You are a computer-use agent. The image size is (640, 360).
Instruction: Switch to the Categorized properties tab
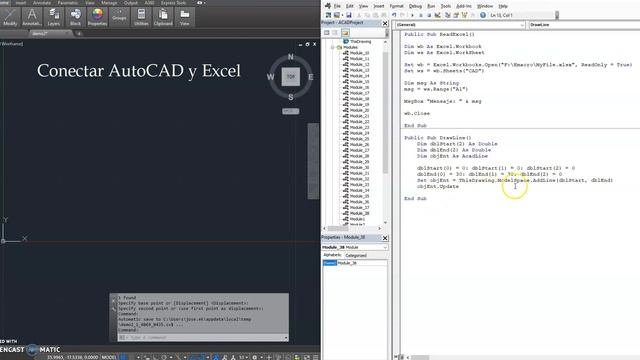[356, 256]
